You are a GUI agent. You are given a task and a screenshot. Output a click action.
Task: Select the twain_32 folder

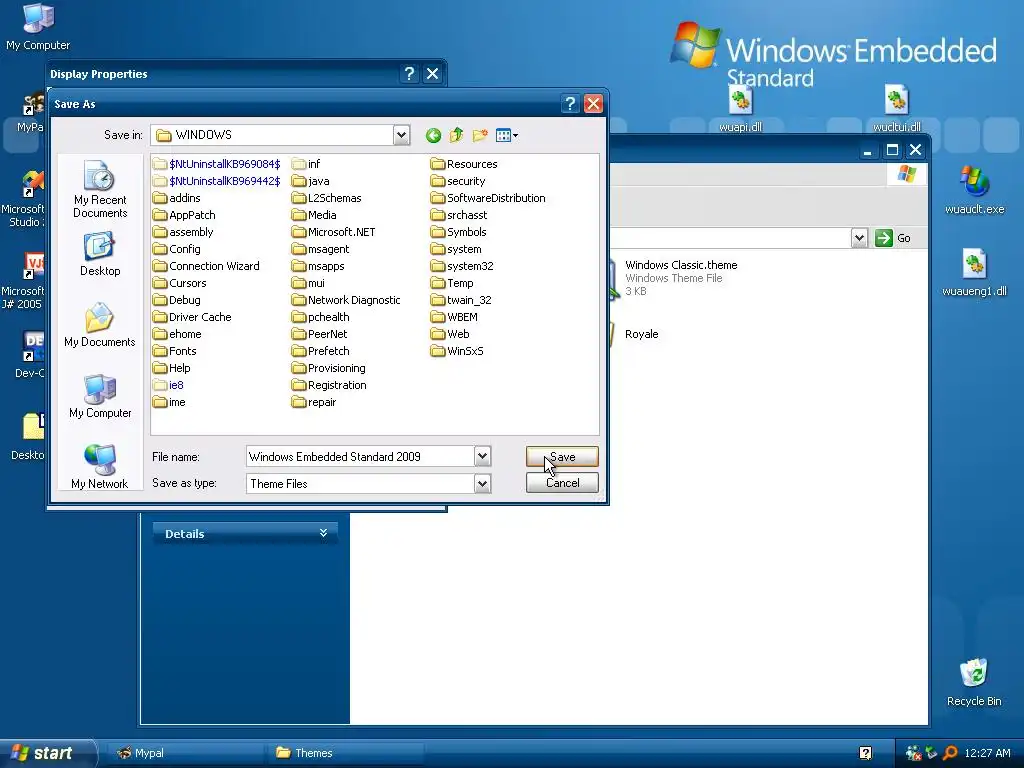coord(462,300)
